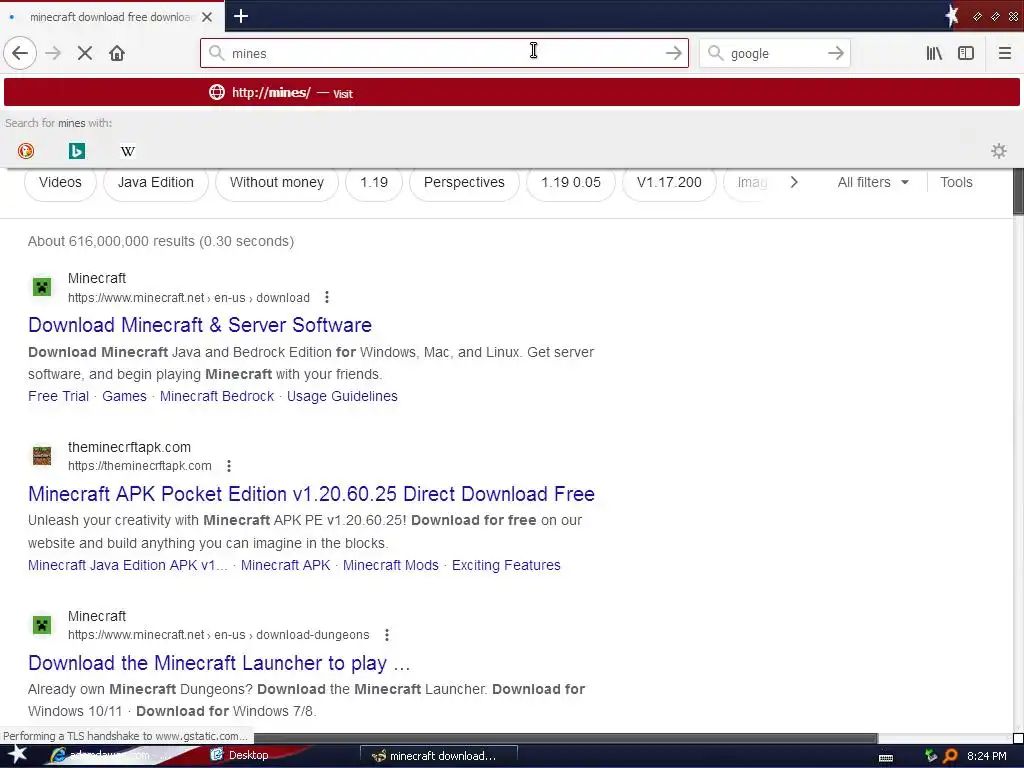1024x768 pixels.
Task: Select the 1.19 0.05 filter chip
Action: 571,182
